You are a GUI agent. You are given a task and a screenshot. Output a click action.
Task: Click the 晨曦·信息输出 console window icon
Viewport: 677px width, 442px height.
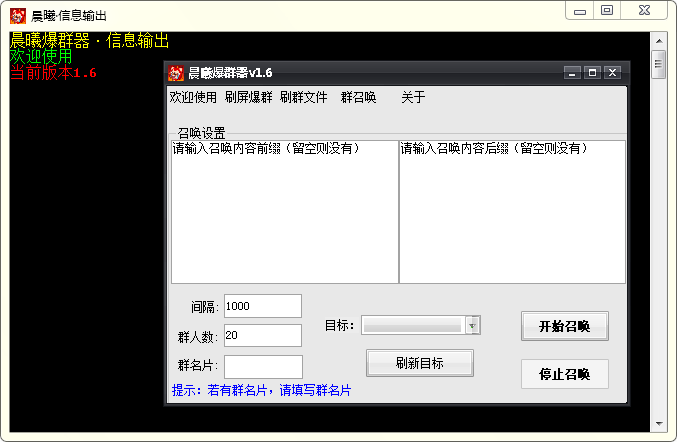pyautogui.click(x=18, y=15)
